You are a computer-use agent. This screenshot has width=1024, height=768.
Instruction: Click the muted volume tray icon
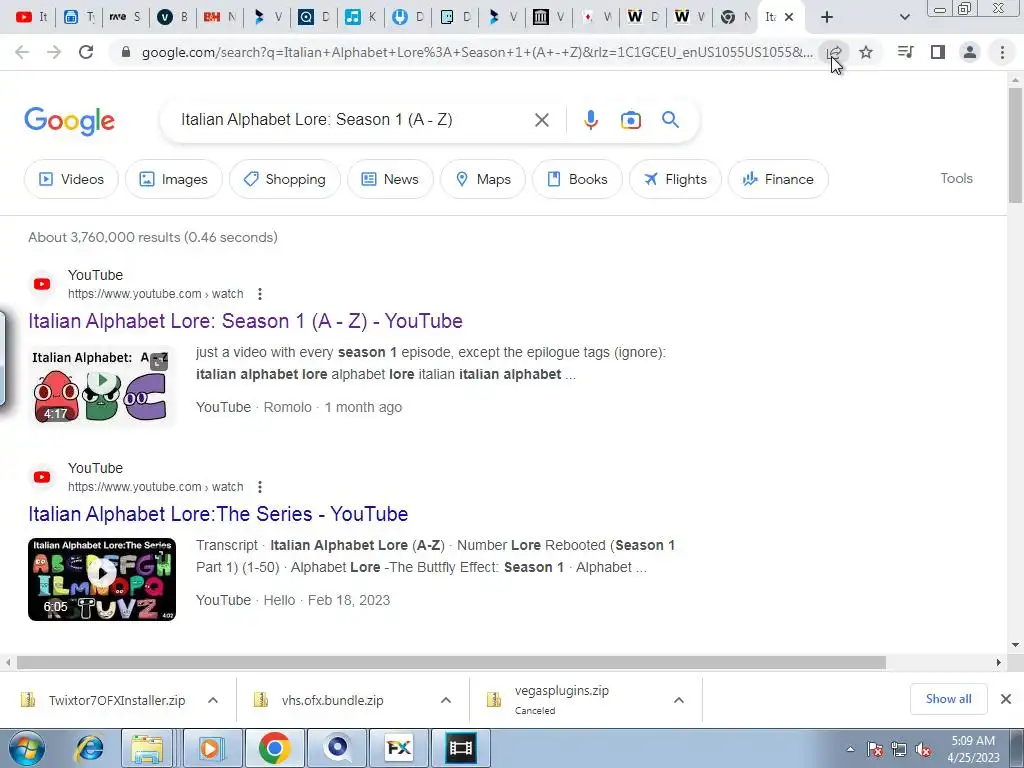pos(923,750)
